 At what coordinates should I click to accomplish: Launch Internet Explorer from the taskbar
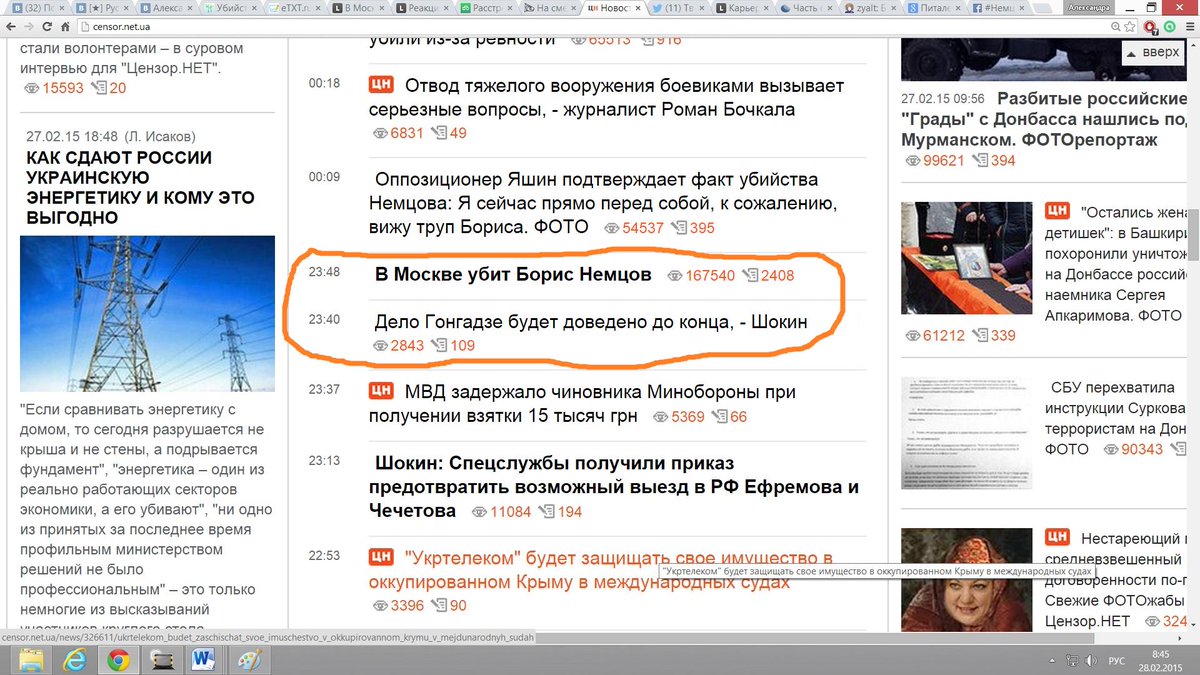click(74, 660)
